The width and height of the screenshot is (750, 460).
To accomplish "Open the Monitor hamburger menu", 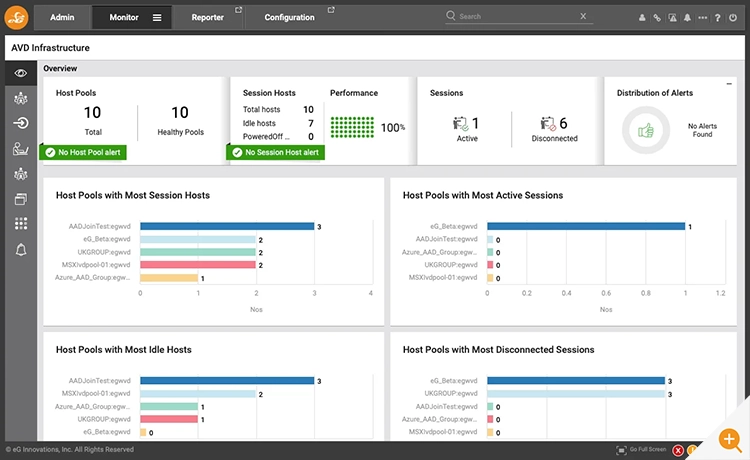I will point(157,18).
